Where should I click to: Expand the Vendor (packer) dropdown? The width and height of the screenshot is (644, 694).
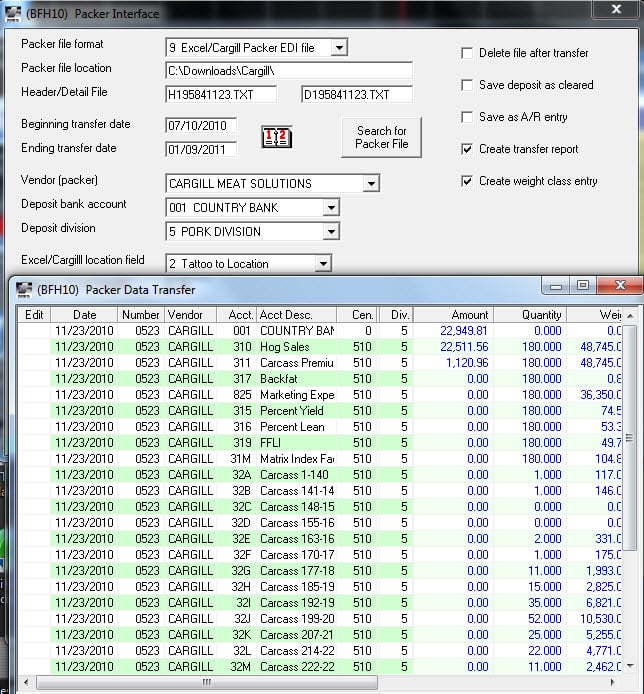[x=371, y=183]
